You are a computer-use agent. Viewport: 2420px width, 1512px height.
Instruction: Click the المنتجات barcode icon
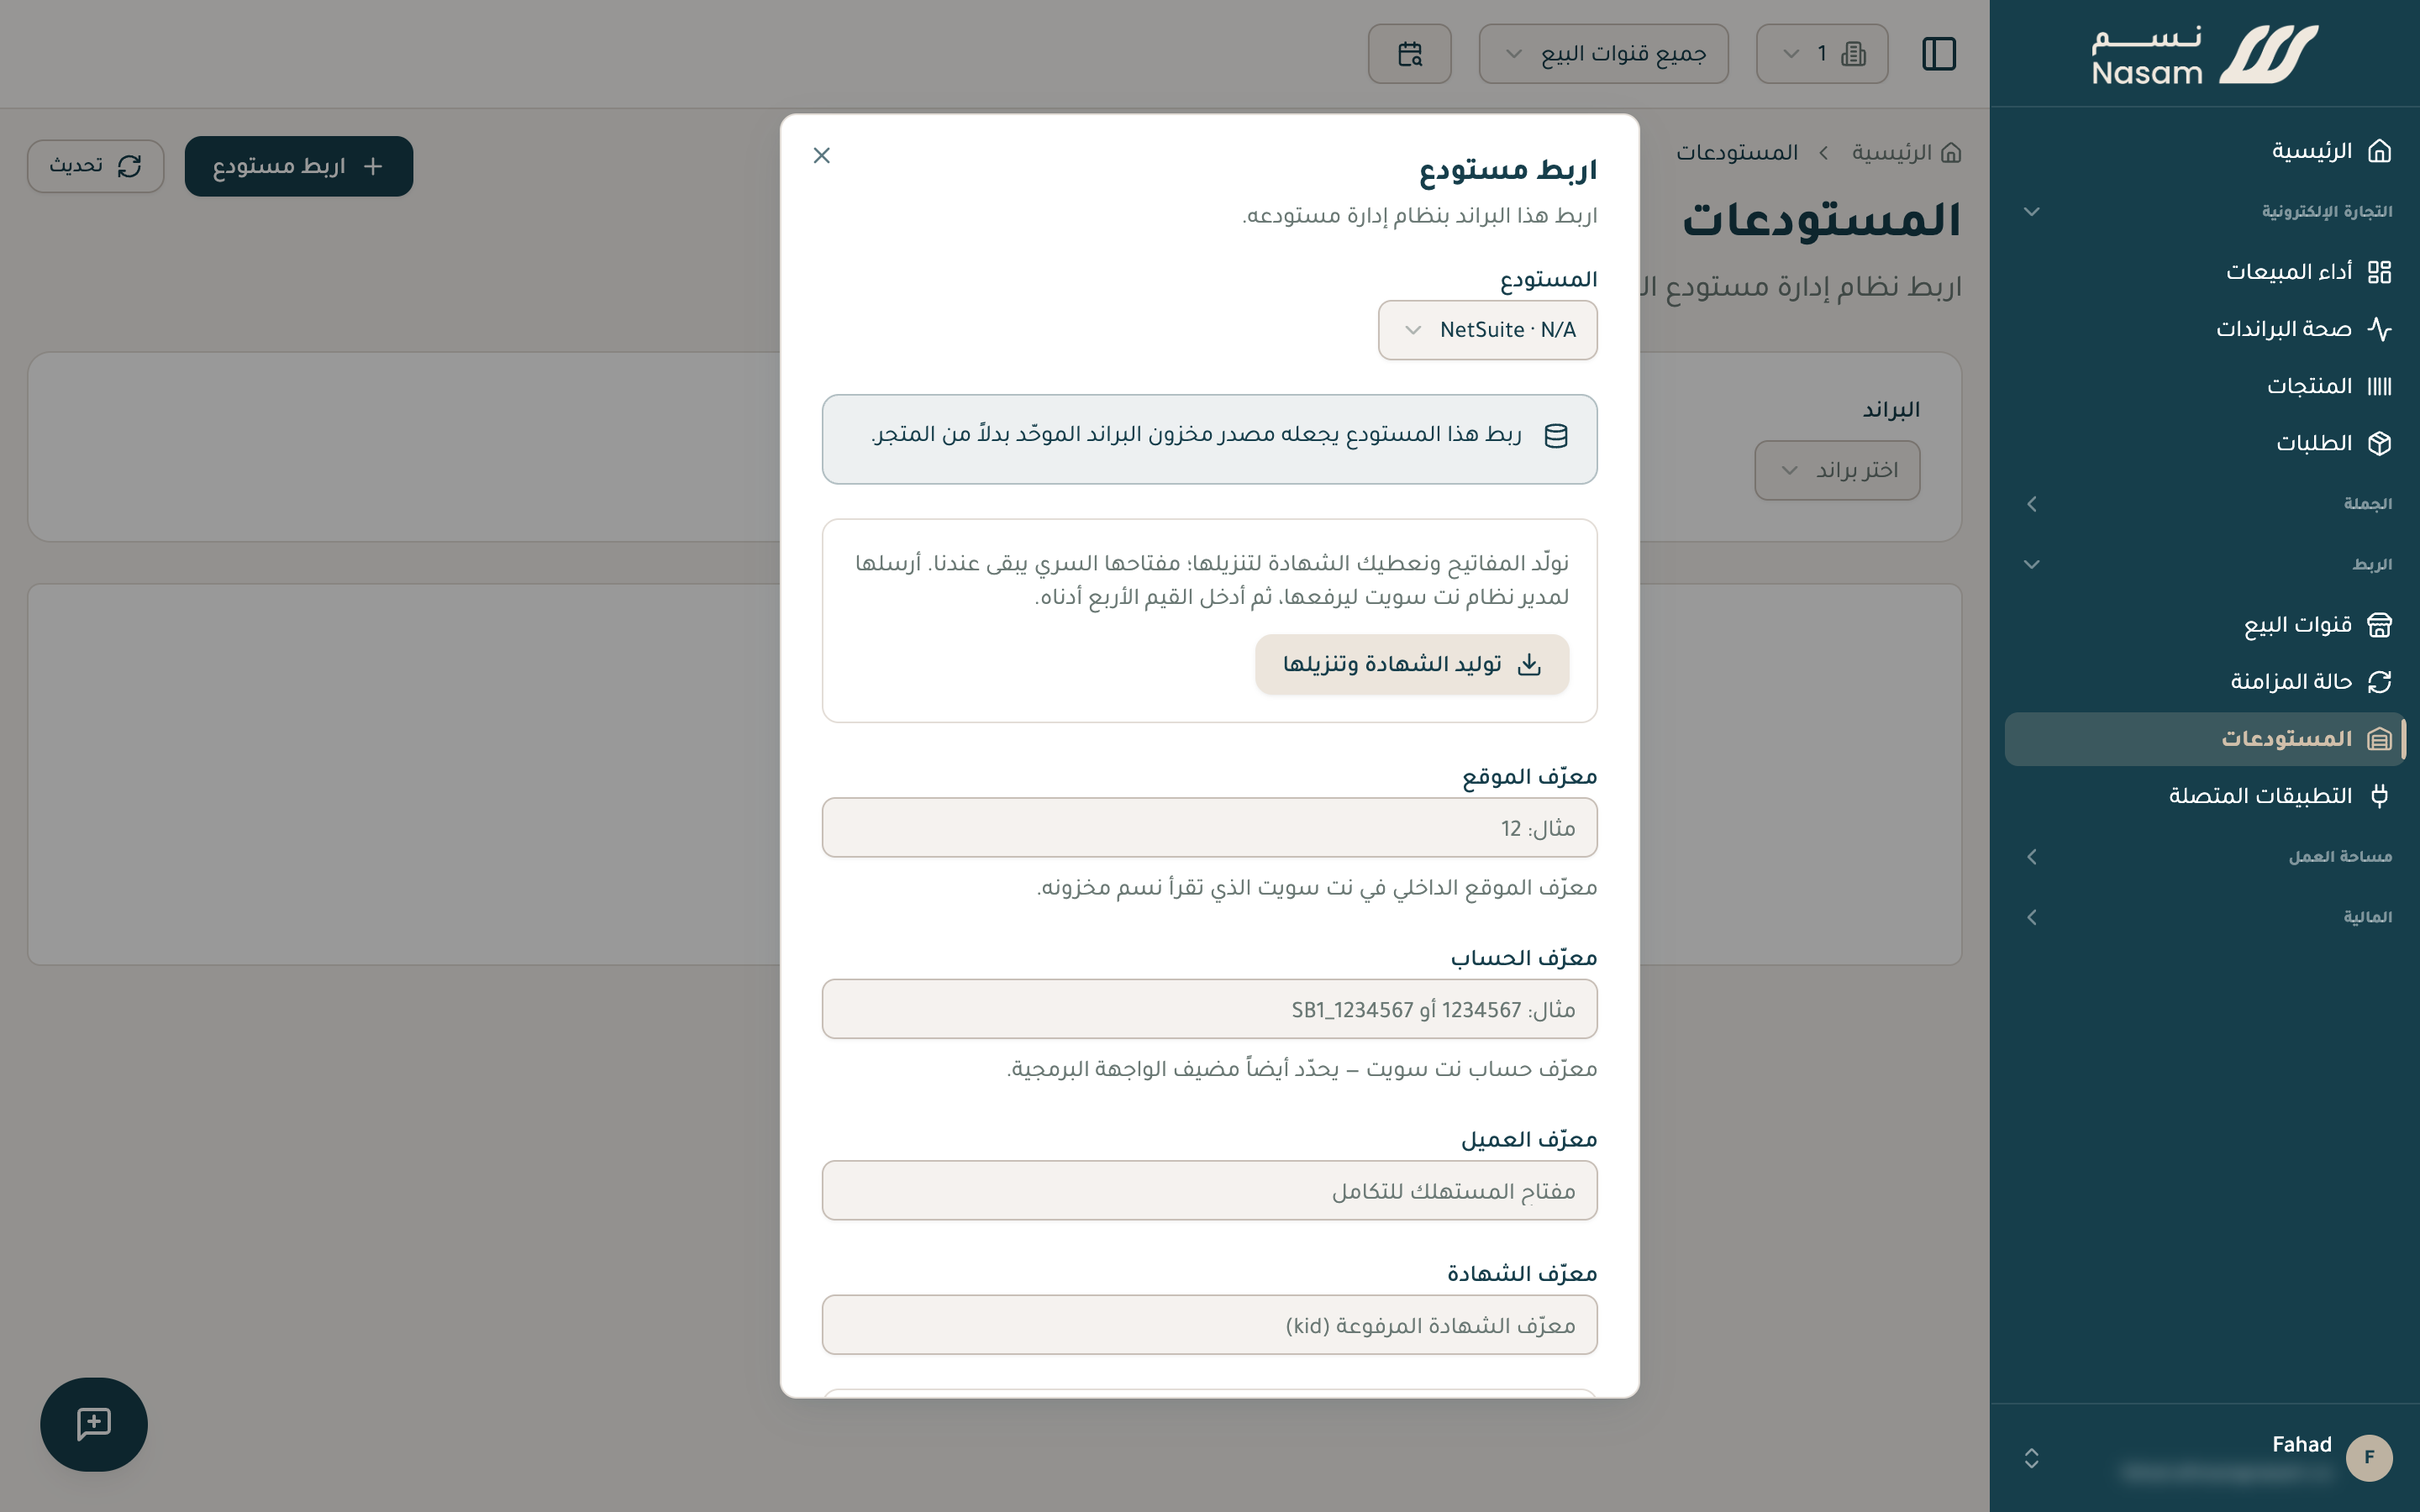[2380, 386]
